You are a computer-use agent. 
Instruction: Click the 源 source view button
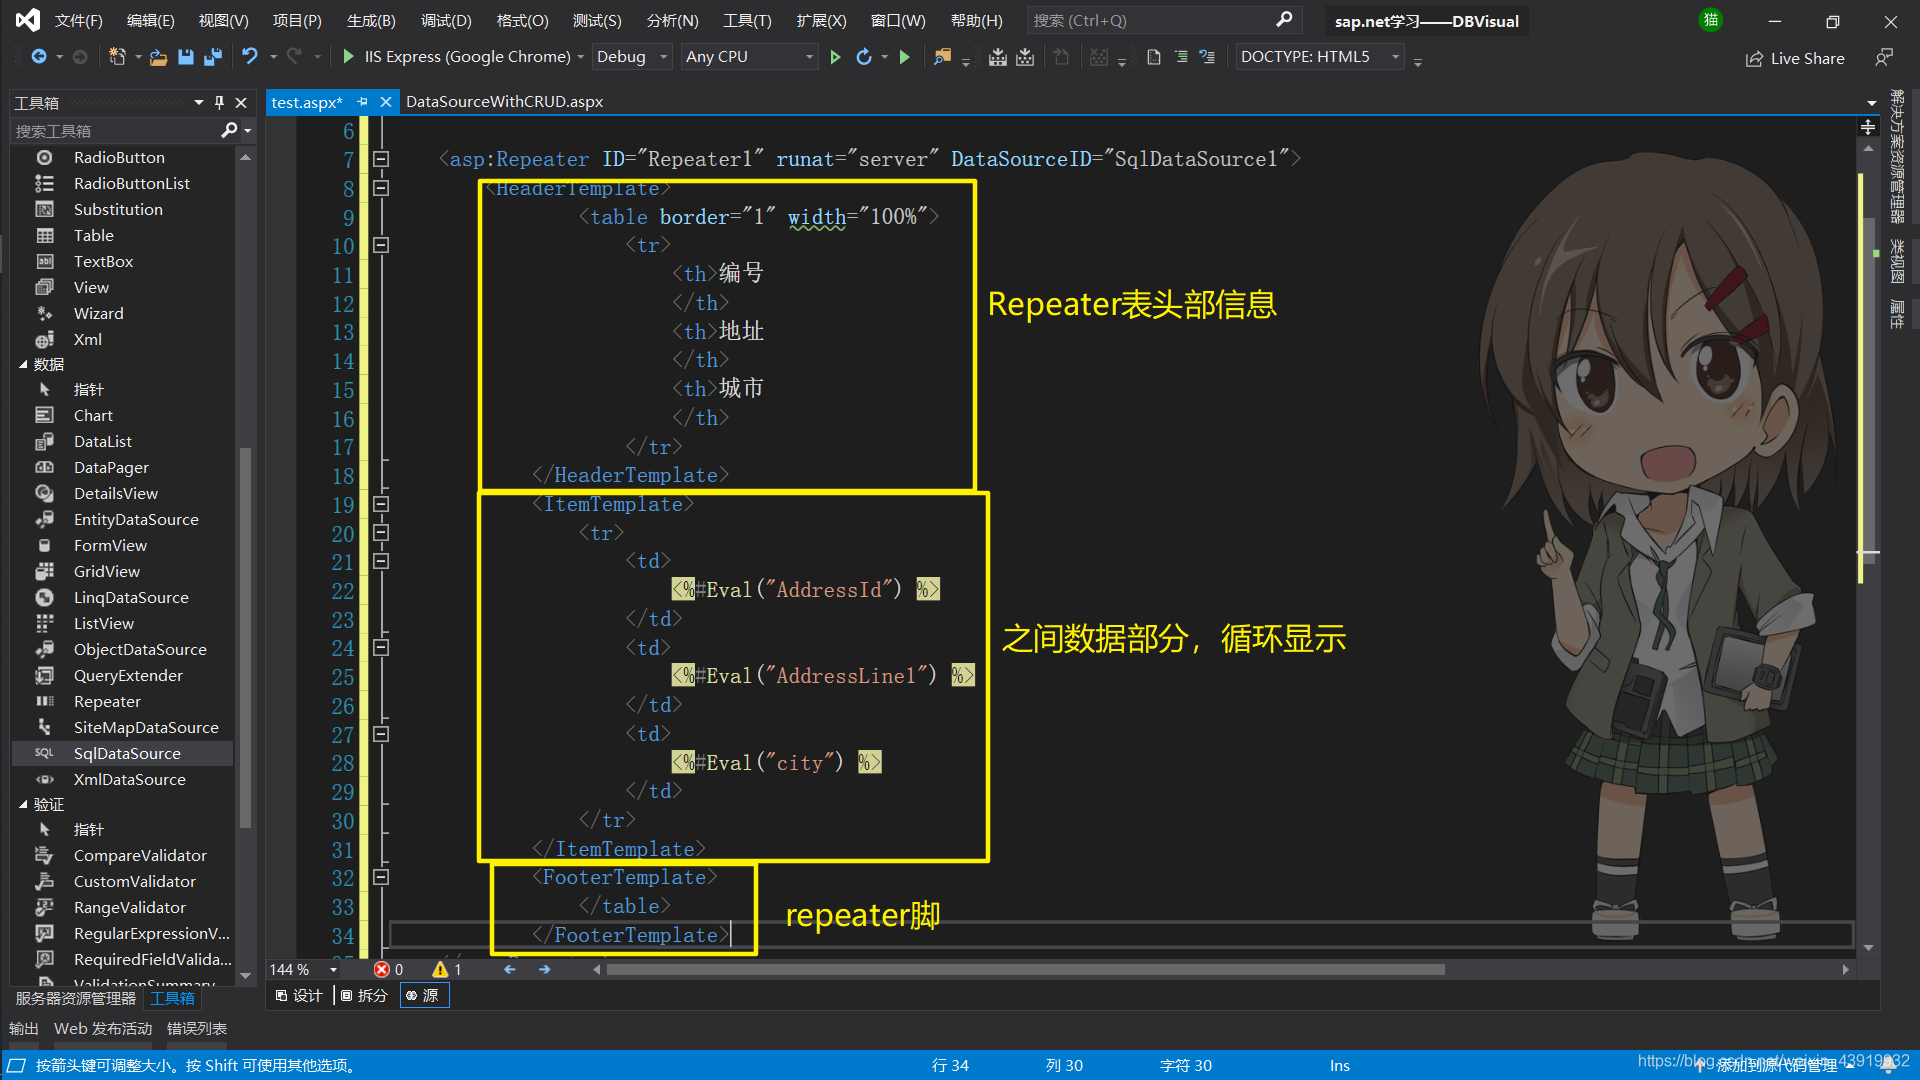point(429,996)
